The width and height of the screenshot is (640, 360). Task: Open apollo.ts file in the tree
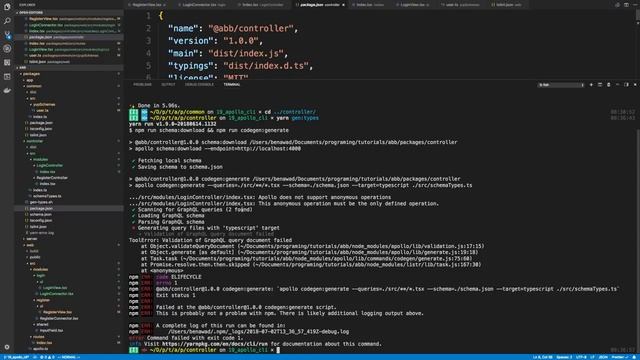[40, 349]
